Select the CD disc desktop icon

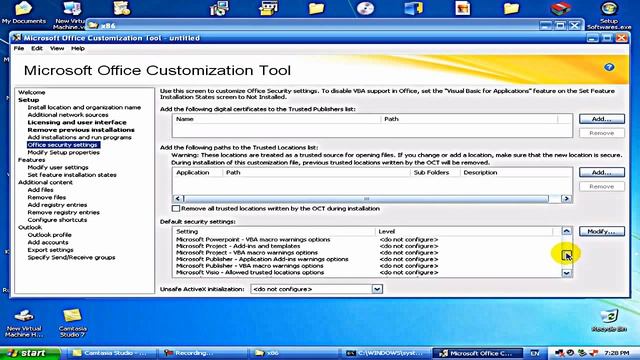pos(365,9)
